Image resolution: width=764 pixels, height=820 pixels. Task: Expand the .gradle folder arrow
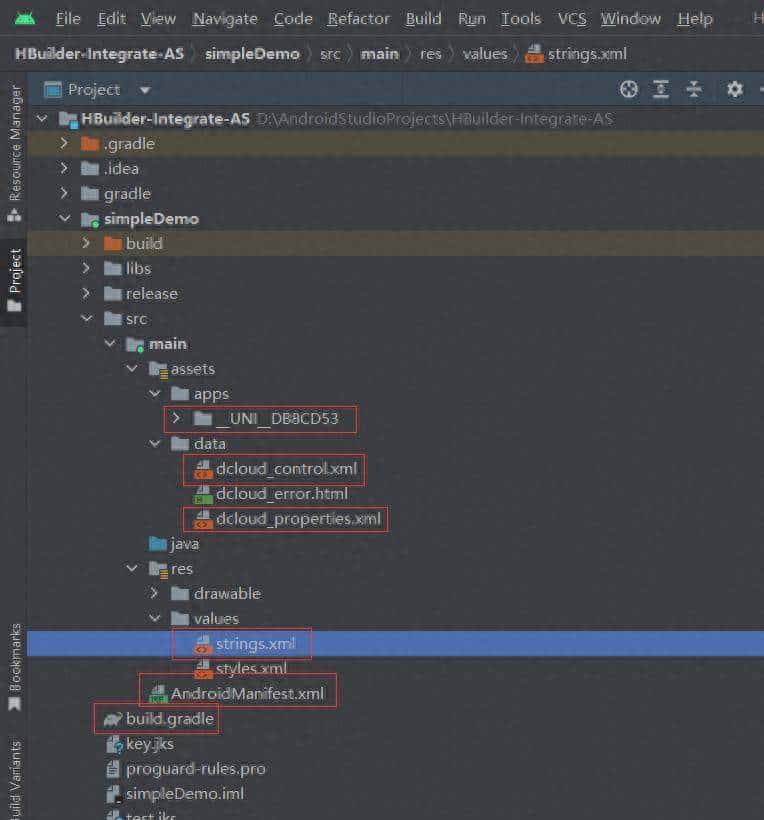(65, 144)
